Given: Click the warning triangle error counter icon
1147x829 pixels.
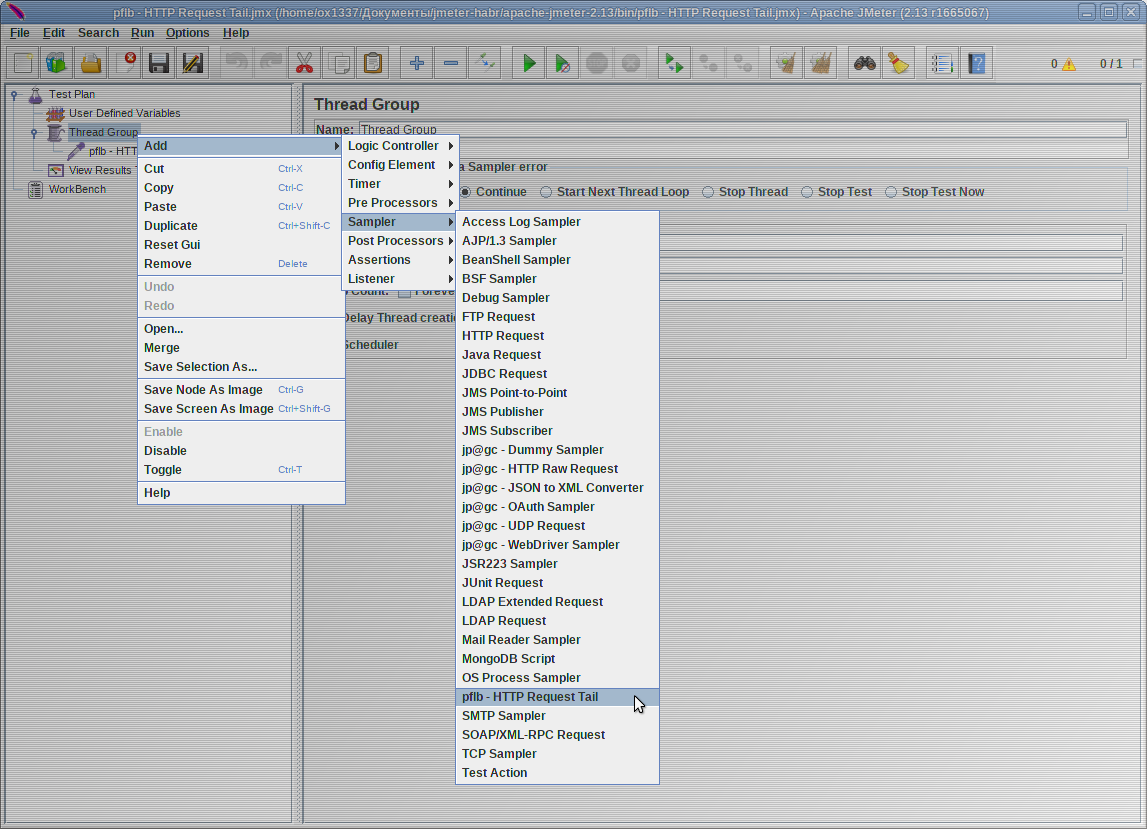Looking at the screenshot, I should point(1069,64).
